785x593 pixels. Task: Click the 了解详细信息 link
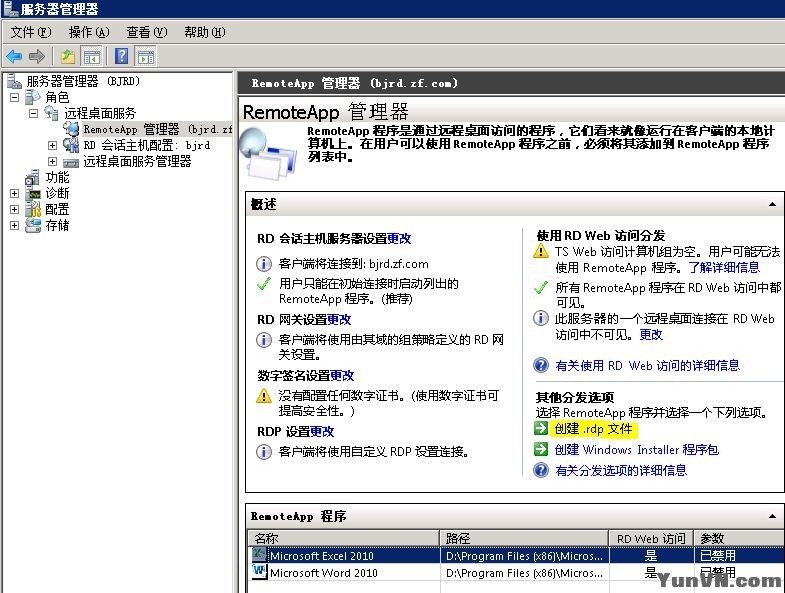click(724, 267)
